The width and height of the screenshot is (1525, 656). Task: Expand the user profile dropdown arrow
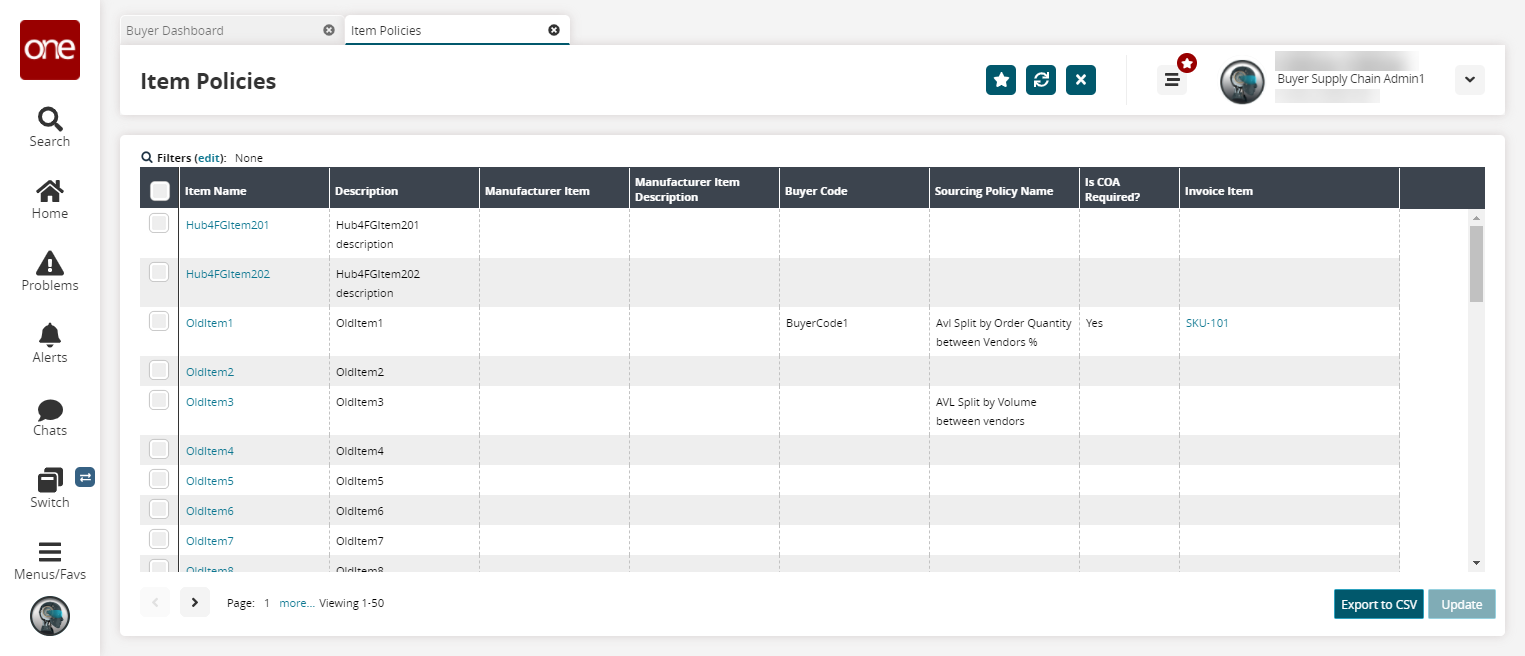point(1469,80)
